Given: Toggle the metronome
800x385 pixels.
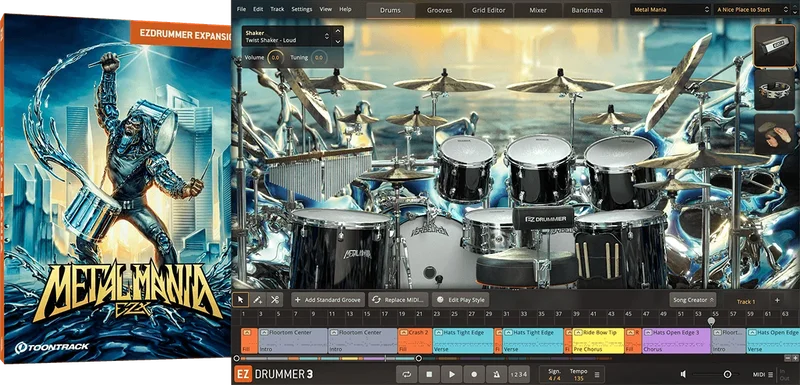Looking at the screenshot, I should pyautogui.click(x=496, y=374).
